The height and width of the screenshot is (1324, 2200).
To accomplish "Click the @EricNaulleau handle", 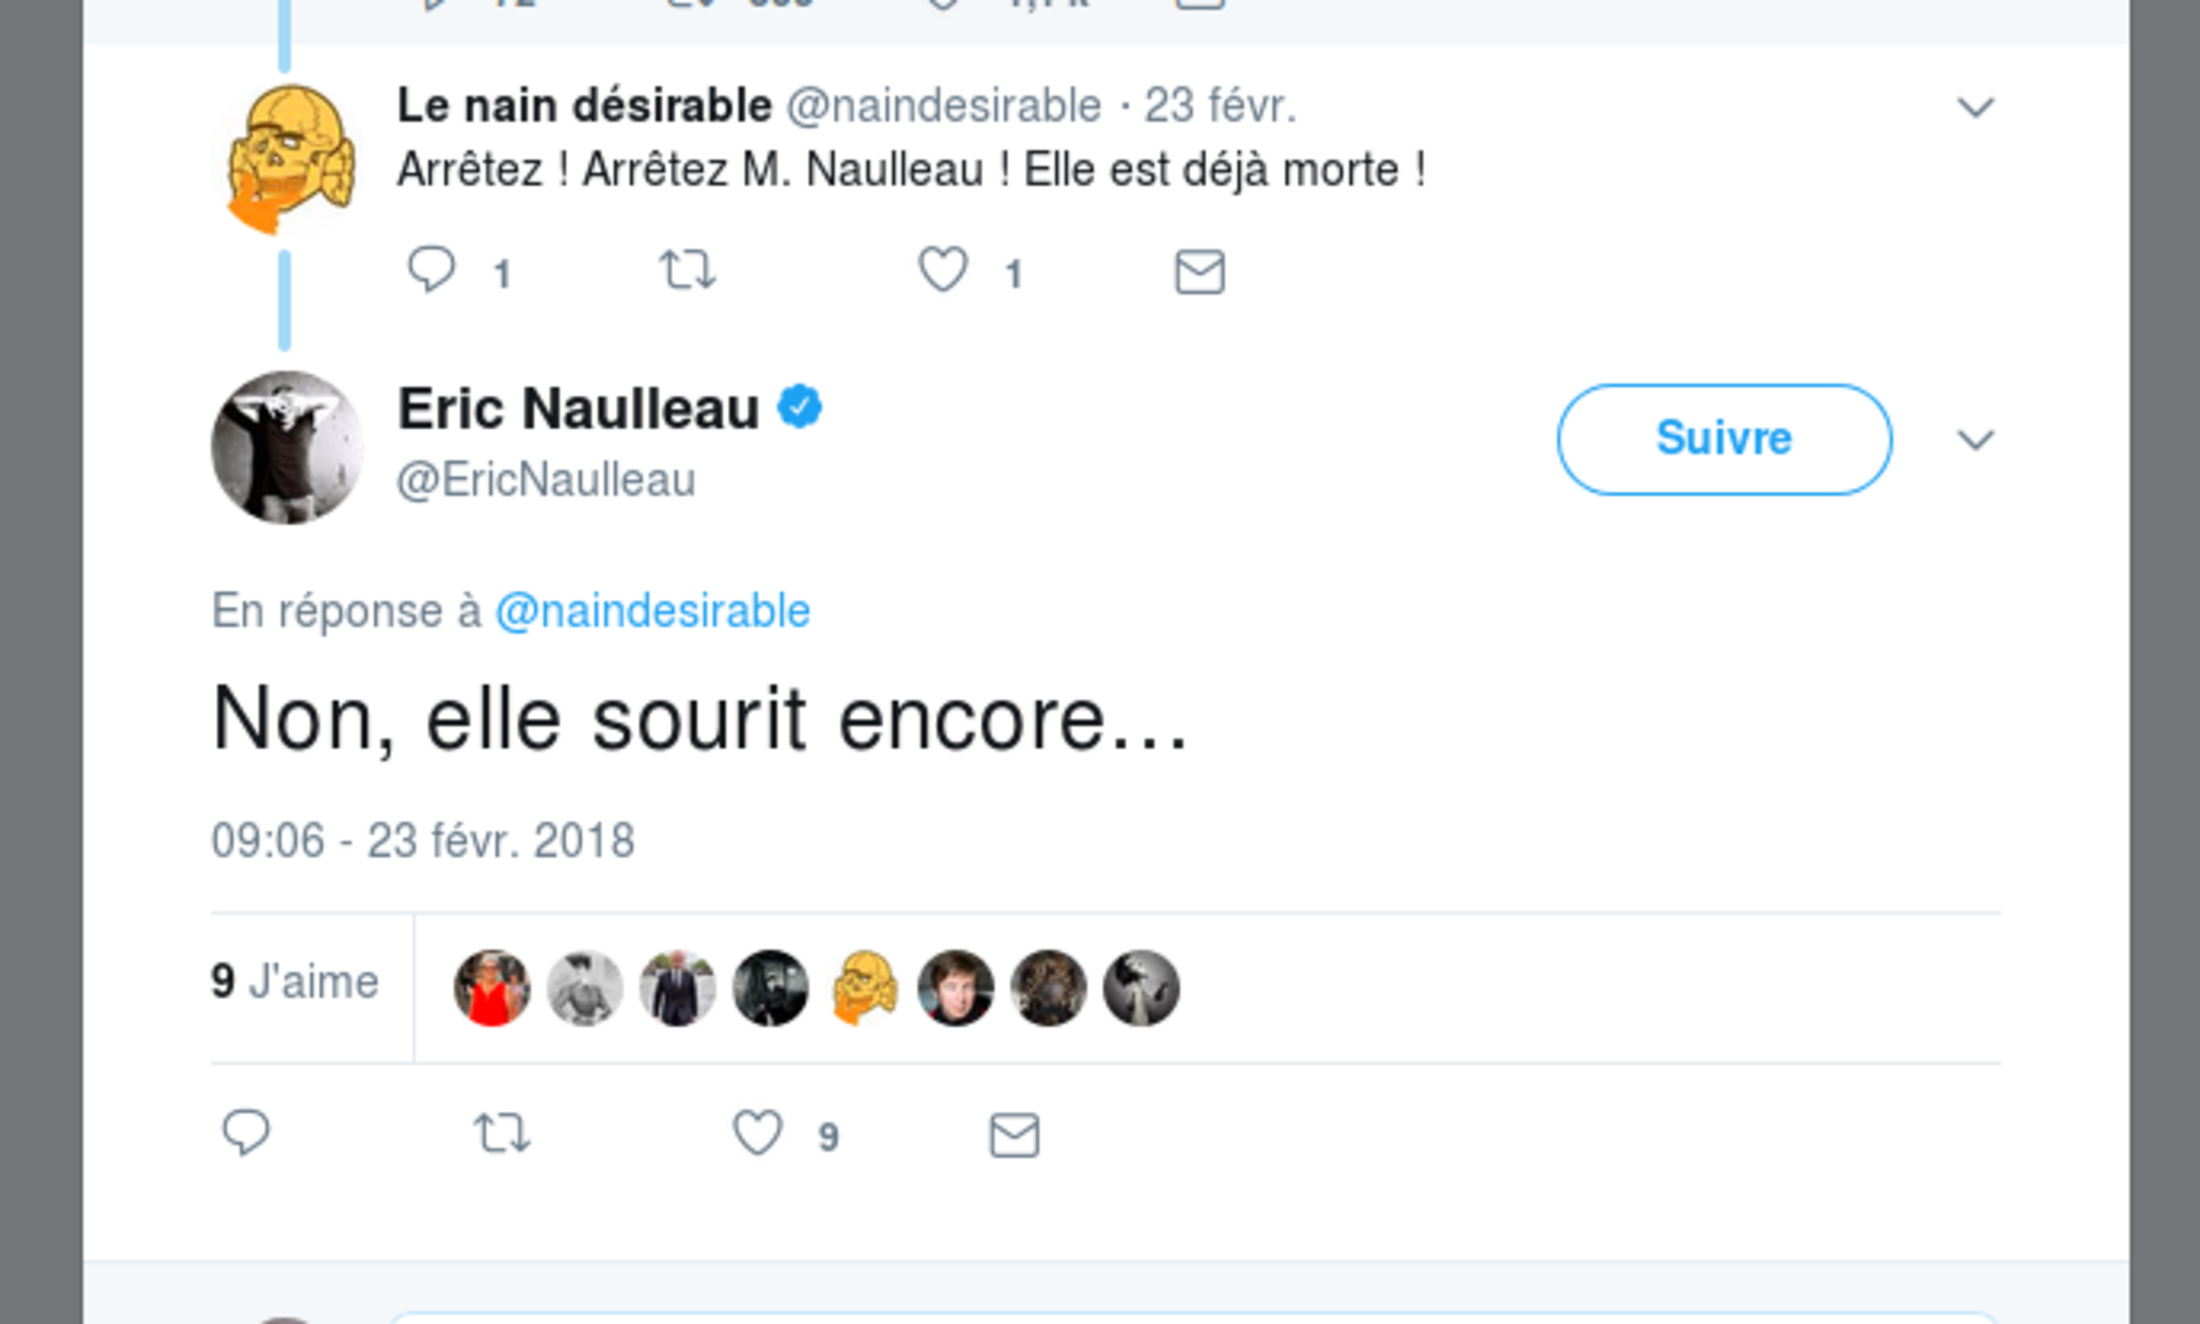I will pyautogui.click(x=546, y=480).
